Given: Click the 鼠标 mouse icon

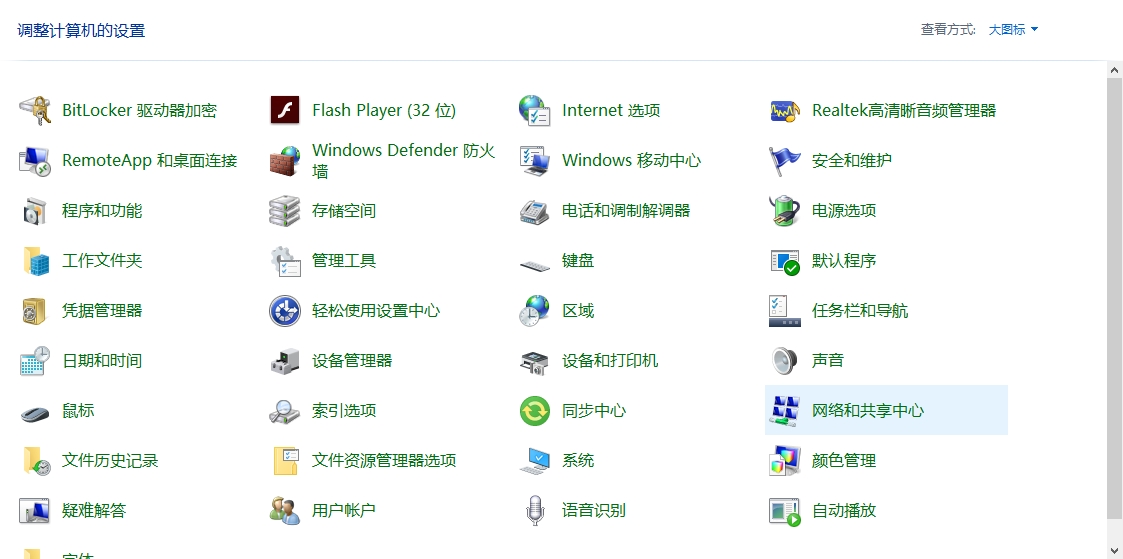Looking at the screenshot, I should 34,412.
